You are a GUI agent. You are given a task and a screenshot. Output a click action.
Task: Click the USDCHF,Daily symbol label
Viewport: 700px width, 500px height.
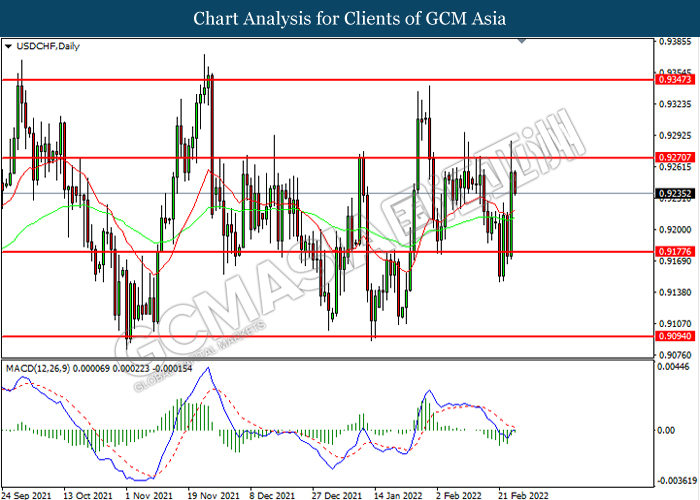48,46
